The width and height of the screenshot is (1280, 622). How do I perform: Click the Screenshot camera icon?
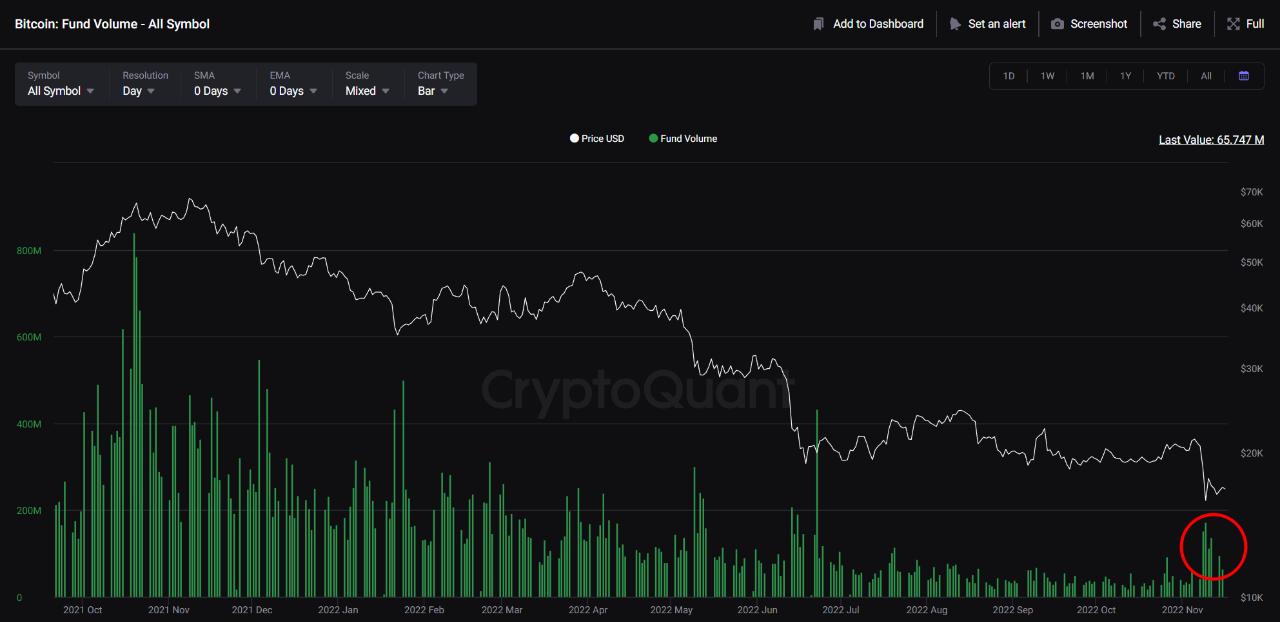click(1057, 23)
